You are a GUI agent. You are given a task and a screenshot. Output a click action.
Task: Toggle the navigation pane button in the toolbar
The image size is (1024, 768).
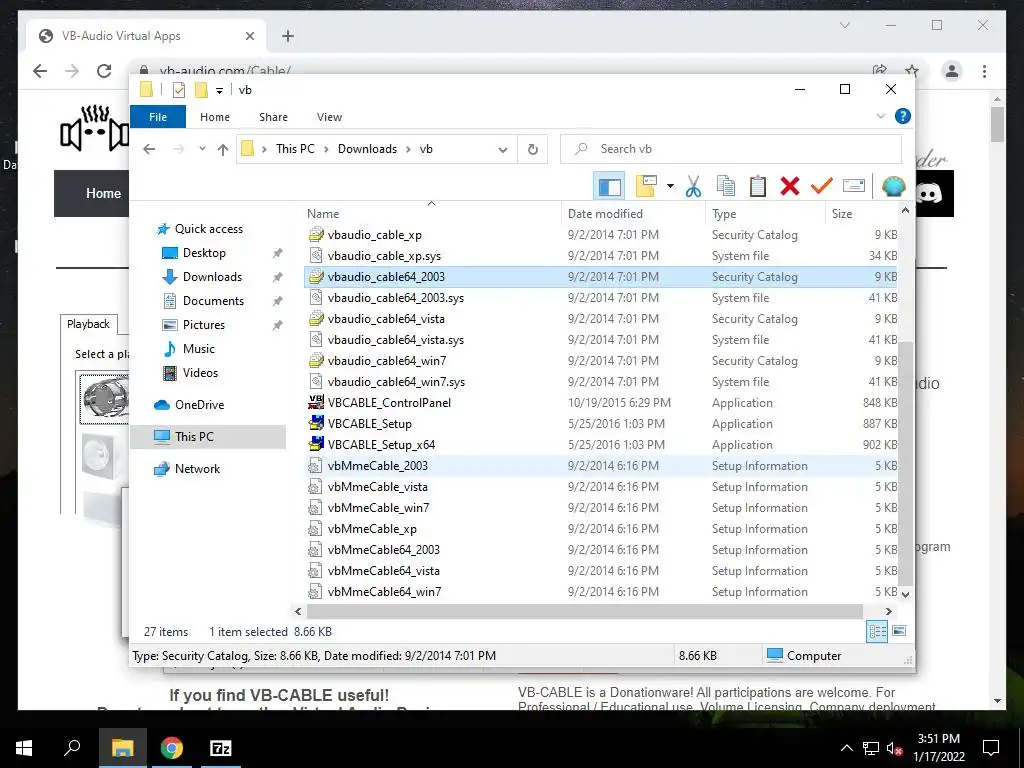pos(609,187)
